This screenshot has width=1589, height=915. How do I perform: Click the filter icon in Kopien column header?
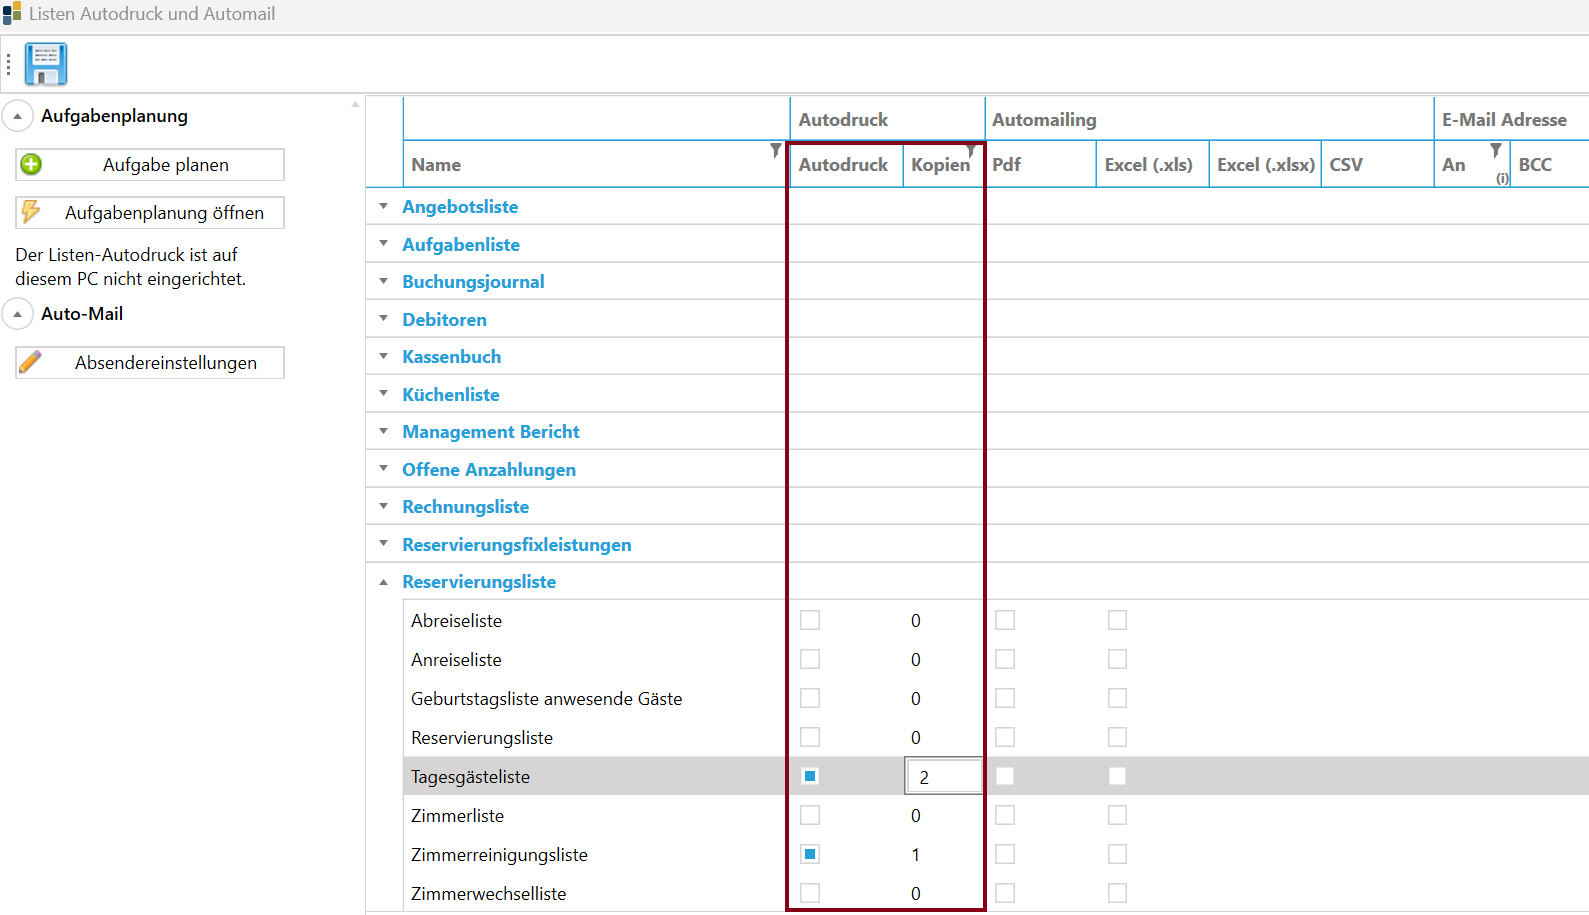[971, 151]
